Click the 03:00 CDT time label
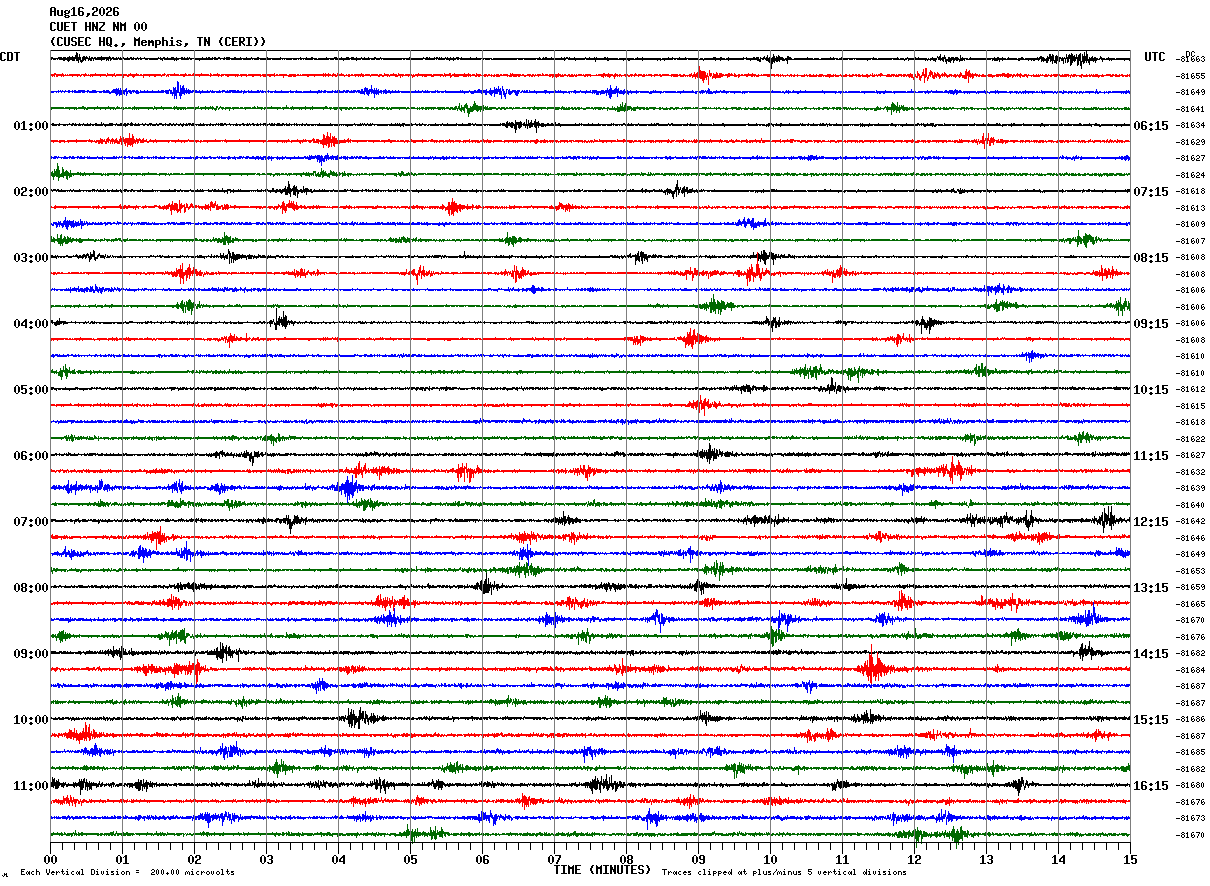Viewport: 1210px width, 886px height. (x=31, y=258)
